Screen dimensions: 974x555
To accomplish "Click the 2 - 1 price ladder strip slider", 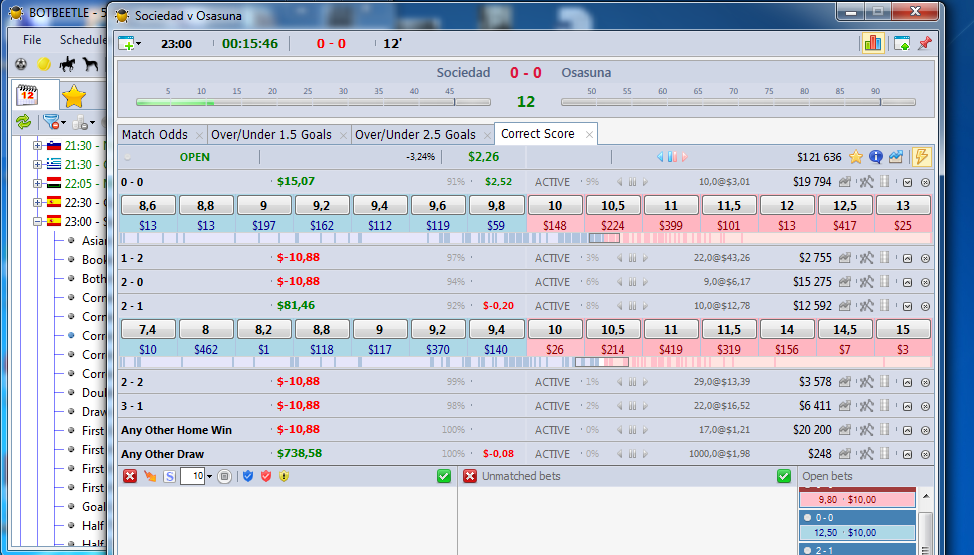I will click(x=601, y=362).
